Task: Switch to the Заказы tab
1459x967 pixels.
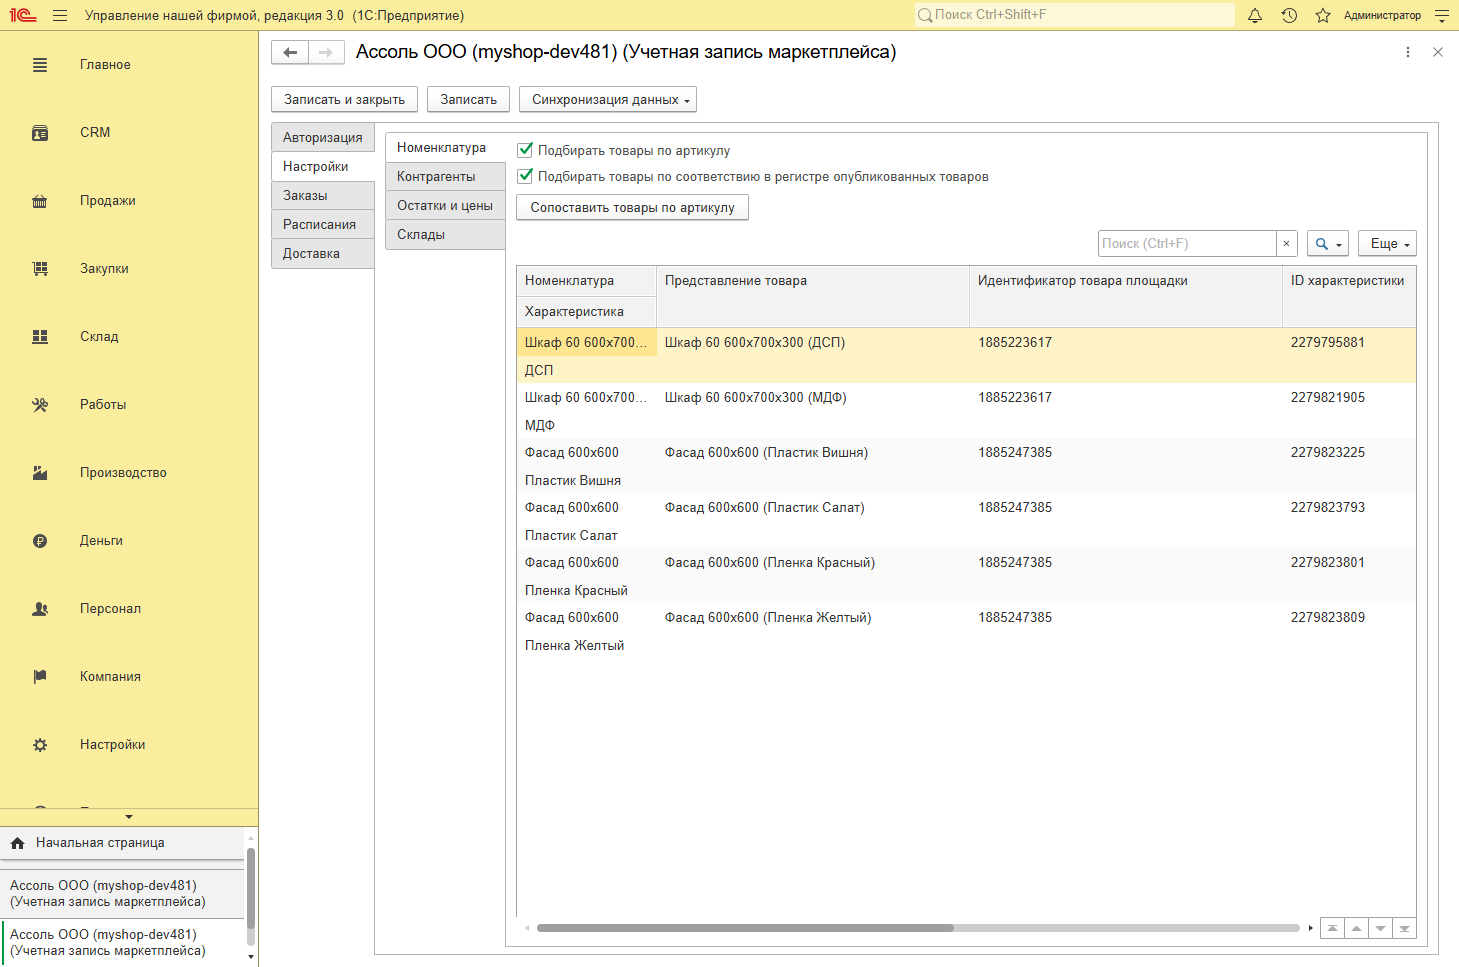Action: point(323,196)
